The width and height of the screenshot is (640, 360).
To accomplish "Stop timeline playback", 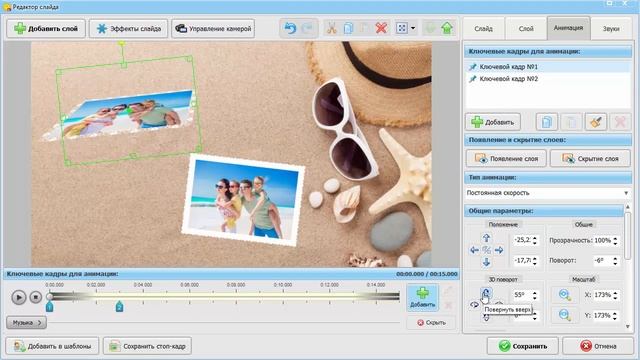I will (x=36, y=298).
